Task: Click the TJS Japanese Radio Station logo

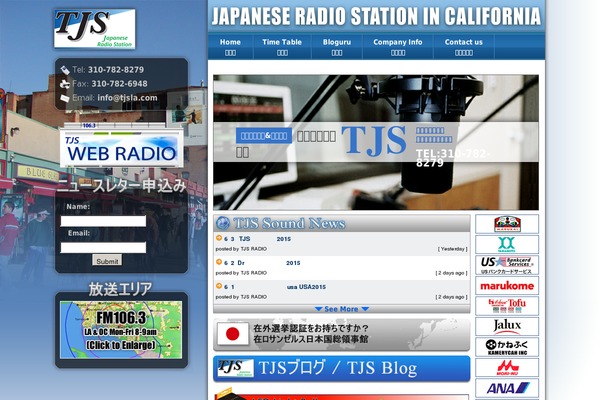Action: tap(95, 29)
